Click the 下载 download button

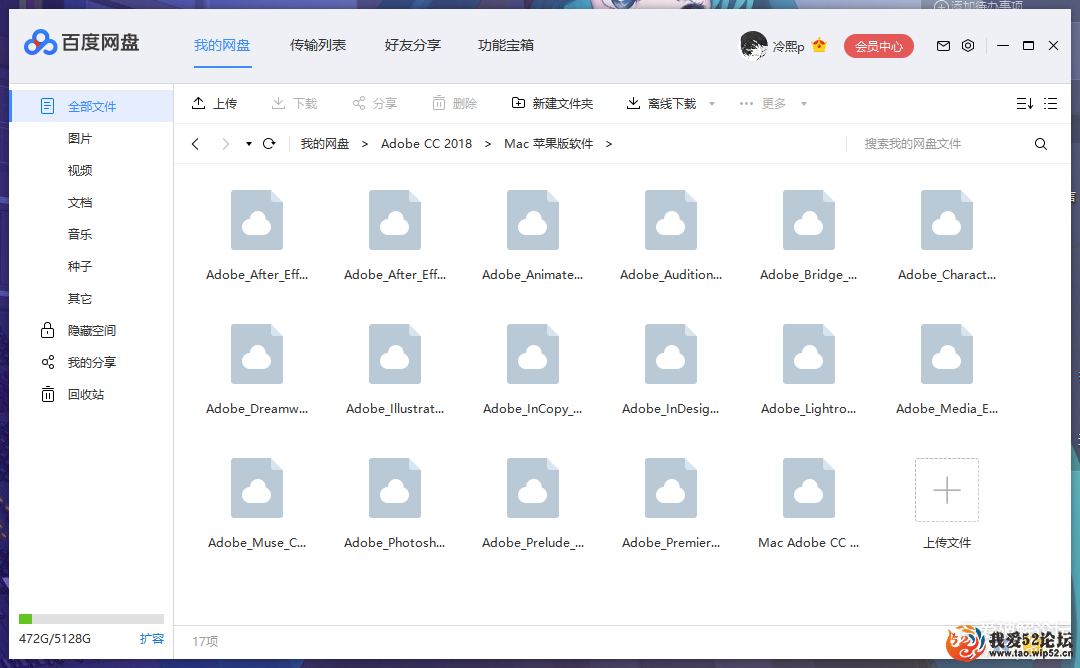[294, 103]
